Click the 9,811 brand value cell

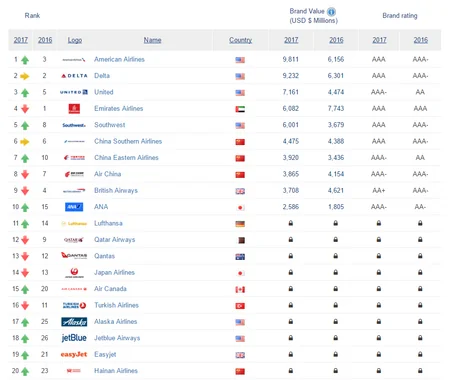[291, 59]
